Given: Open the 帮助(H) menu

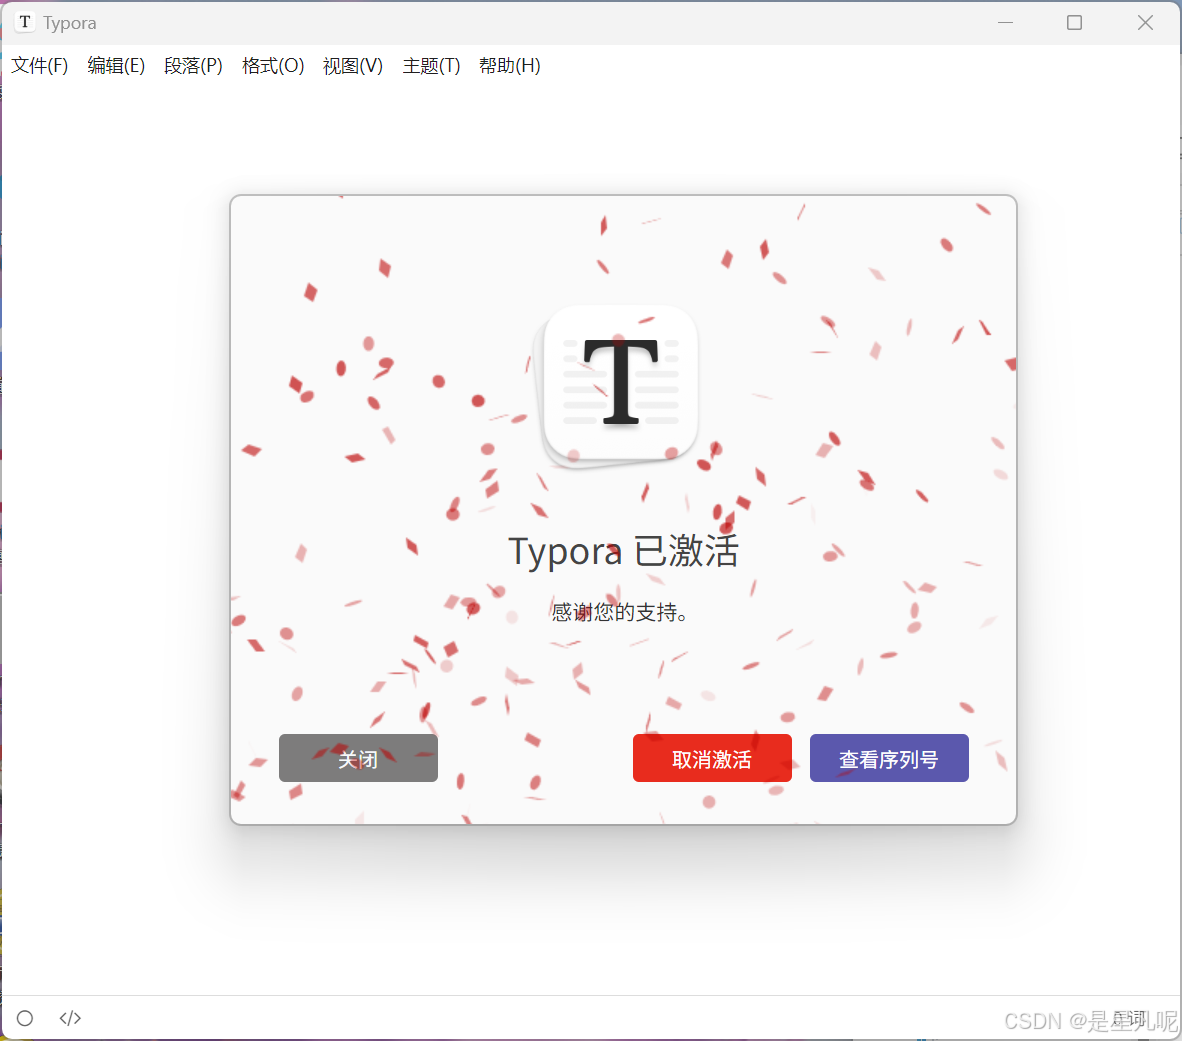Looking at the screenshot, I should [510, 66].
